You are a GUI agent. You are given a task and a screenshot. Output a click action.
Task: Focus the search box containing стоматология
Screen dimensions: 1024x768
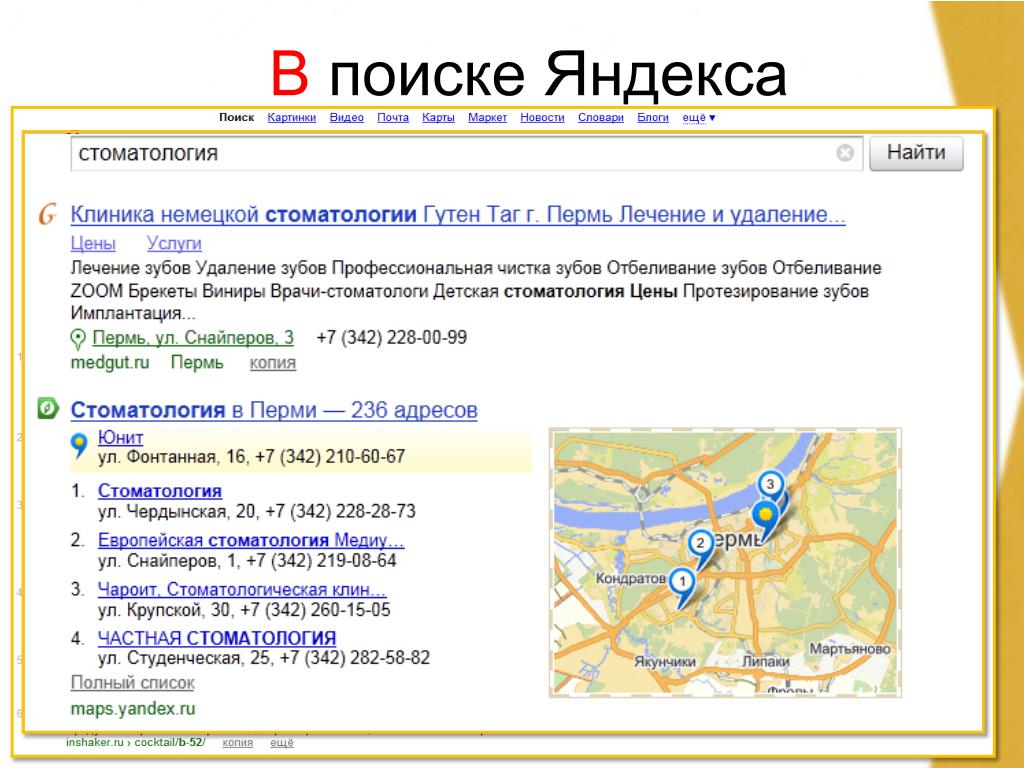pyautogui.click(x=467, y=153)
